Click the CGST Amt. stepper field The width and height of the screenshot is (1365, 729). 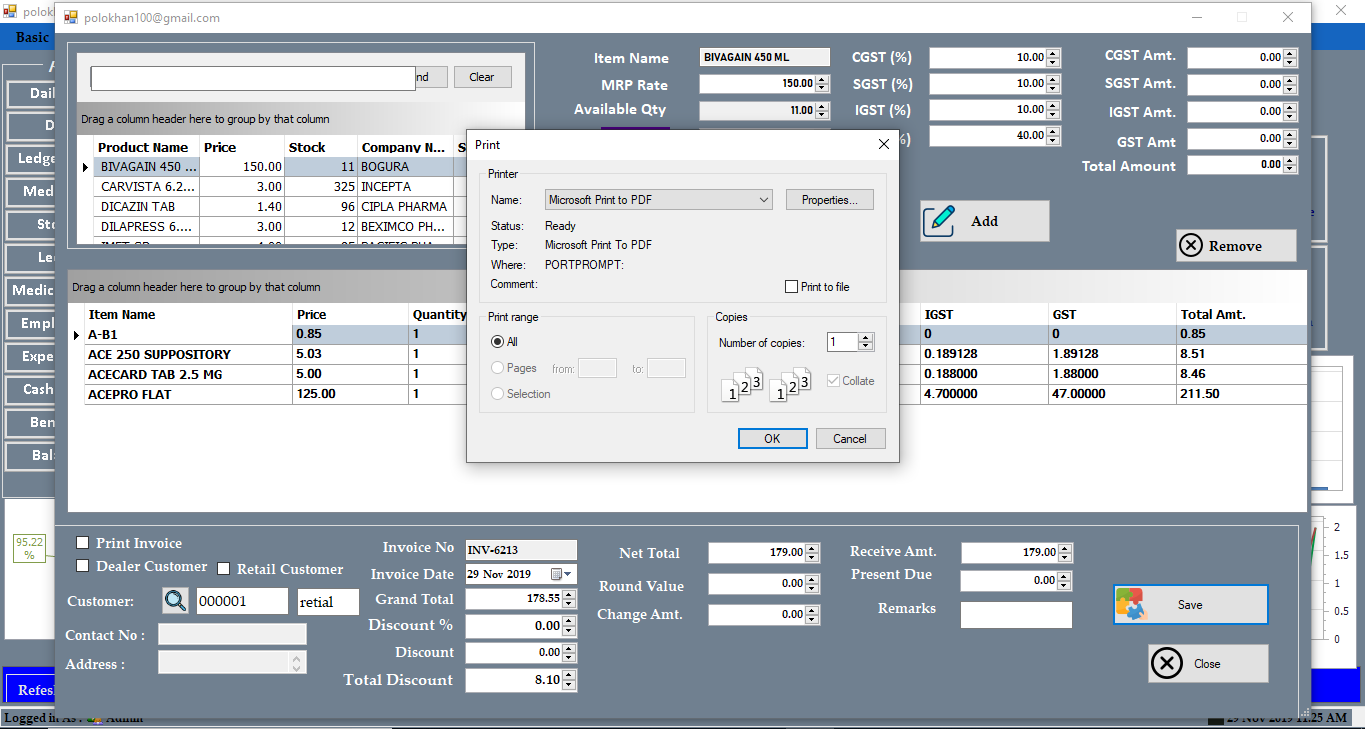tap(1243, 58)
